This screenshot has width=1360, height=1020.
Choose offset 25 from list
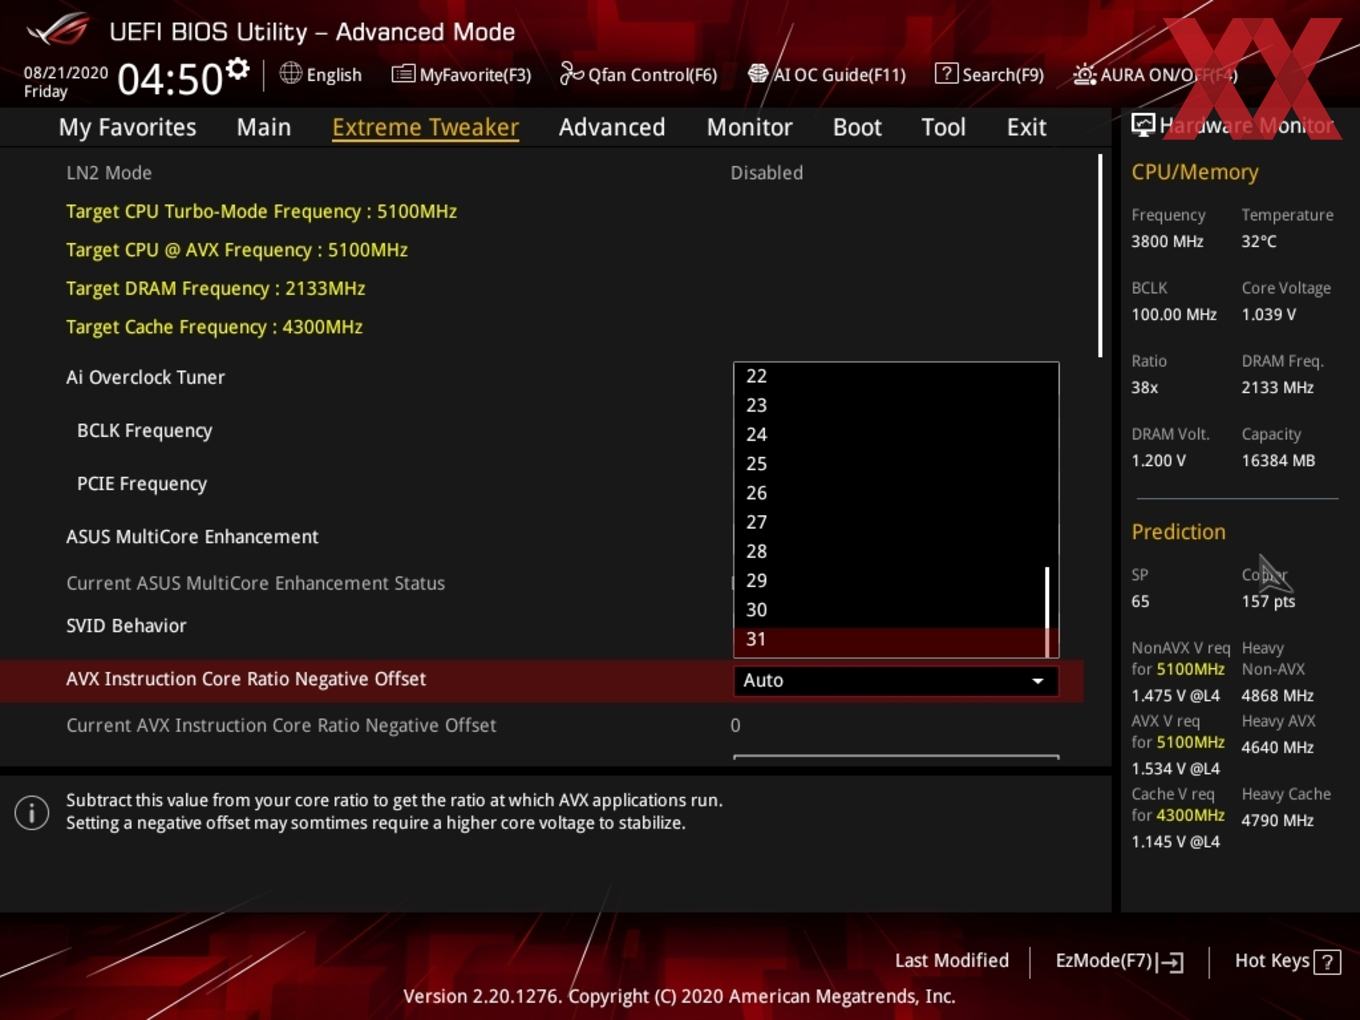(889, 463)
